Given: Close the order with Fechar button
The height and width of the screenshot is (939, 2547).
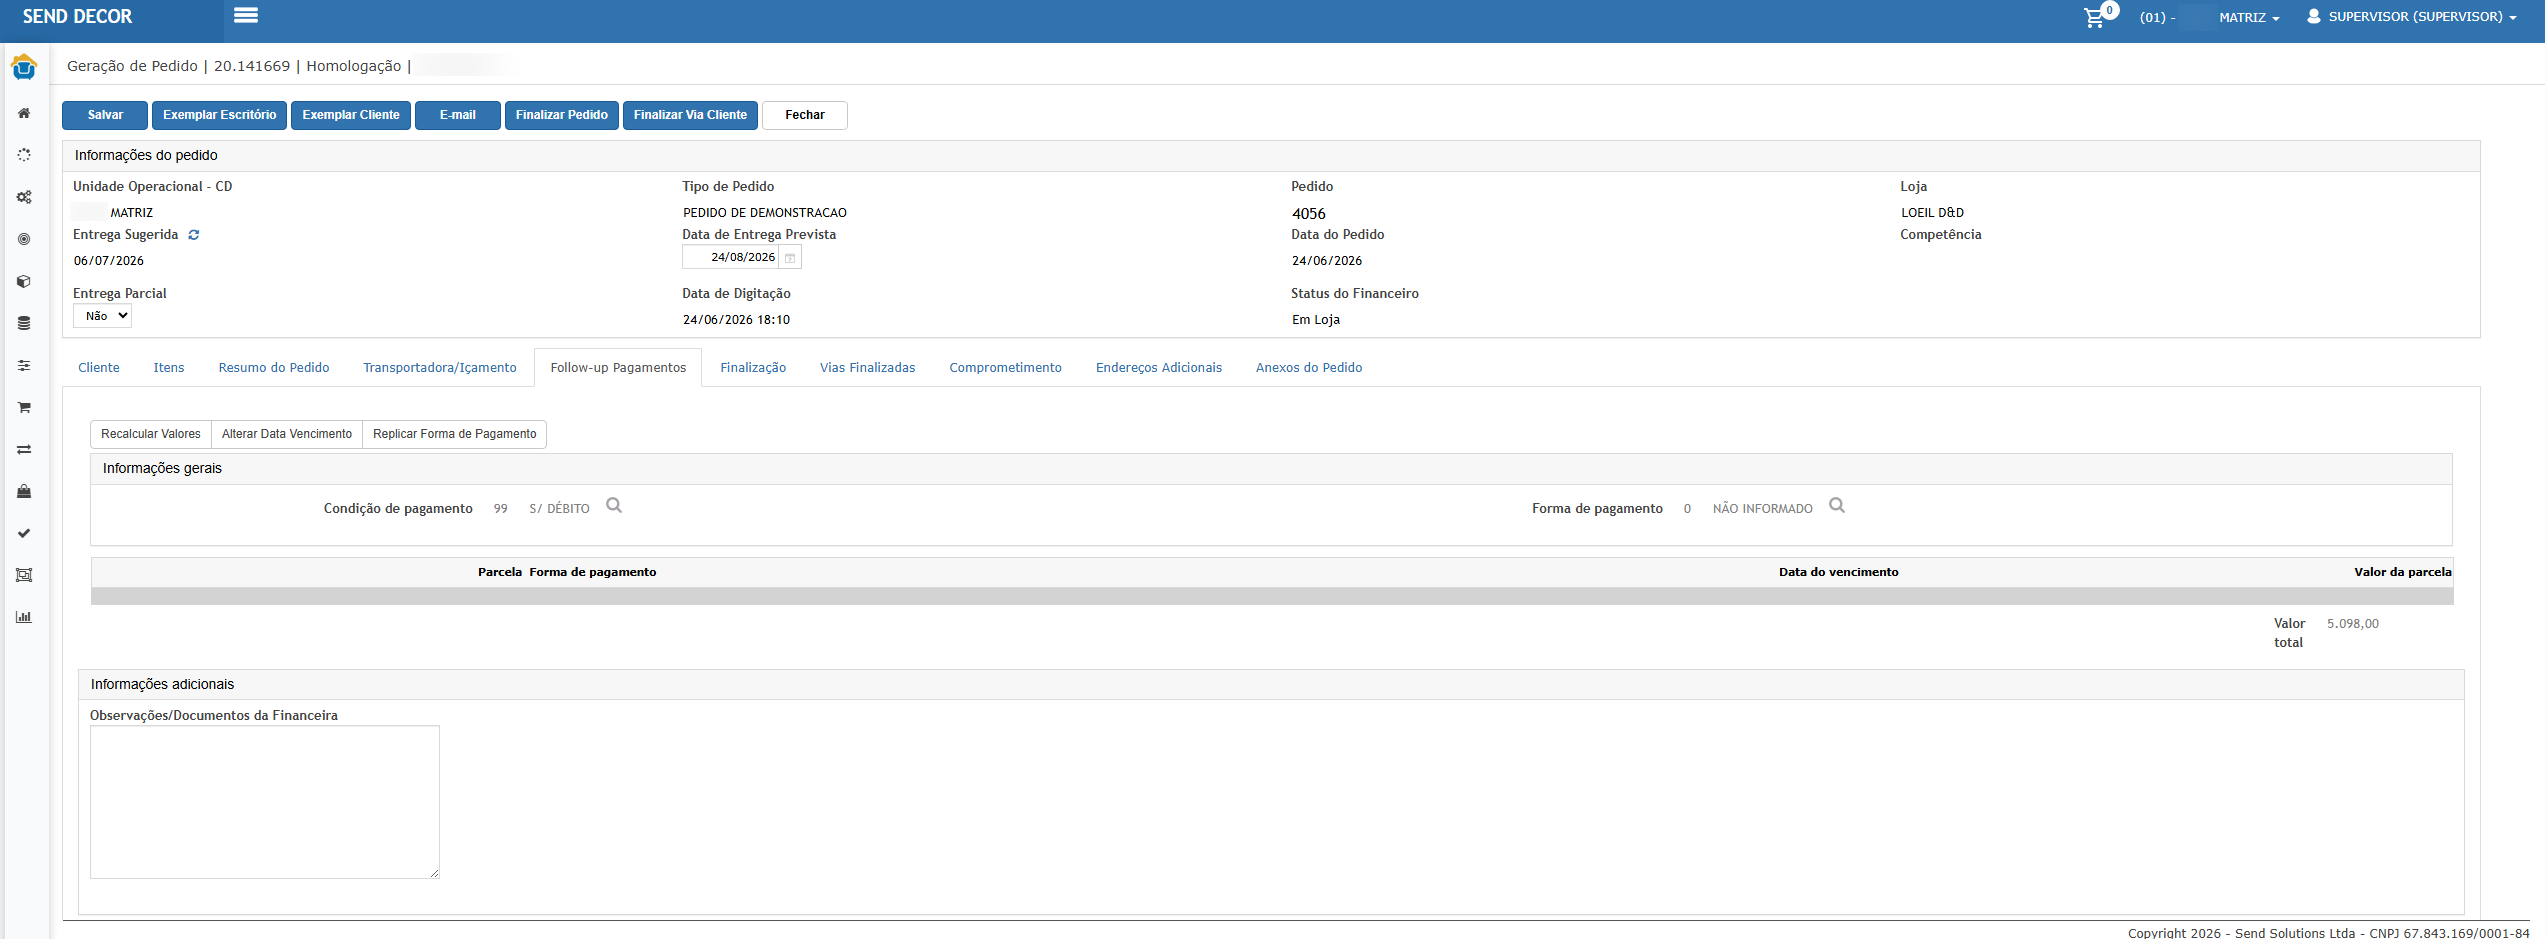Looking at the screenshot, I should coord(805,115).
